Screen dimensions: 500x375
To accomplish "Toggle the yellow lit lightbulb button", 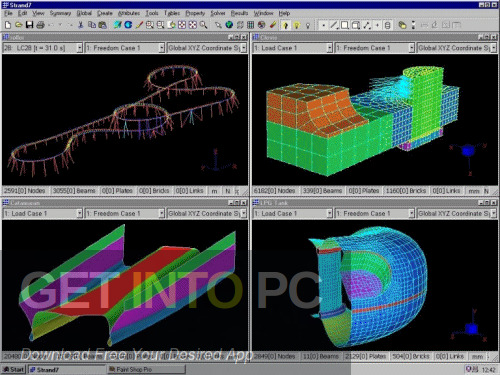I will pyautogui.click(x=296, y=25).
